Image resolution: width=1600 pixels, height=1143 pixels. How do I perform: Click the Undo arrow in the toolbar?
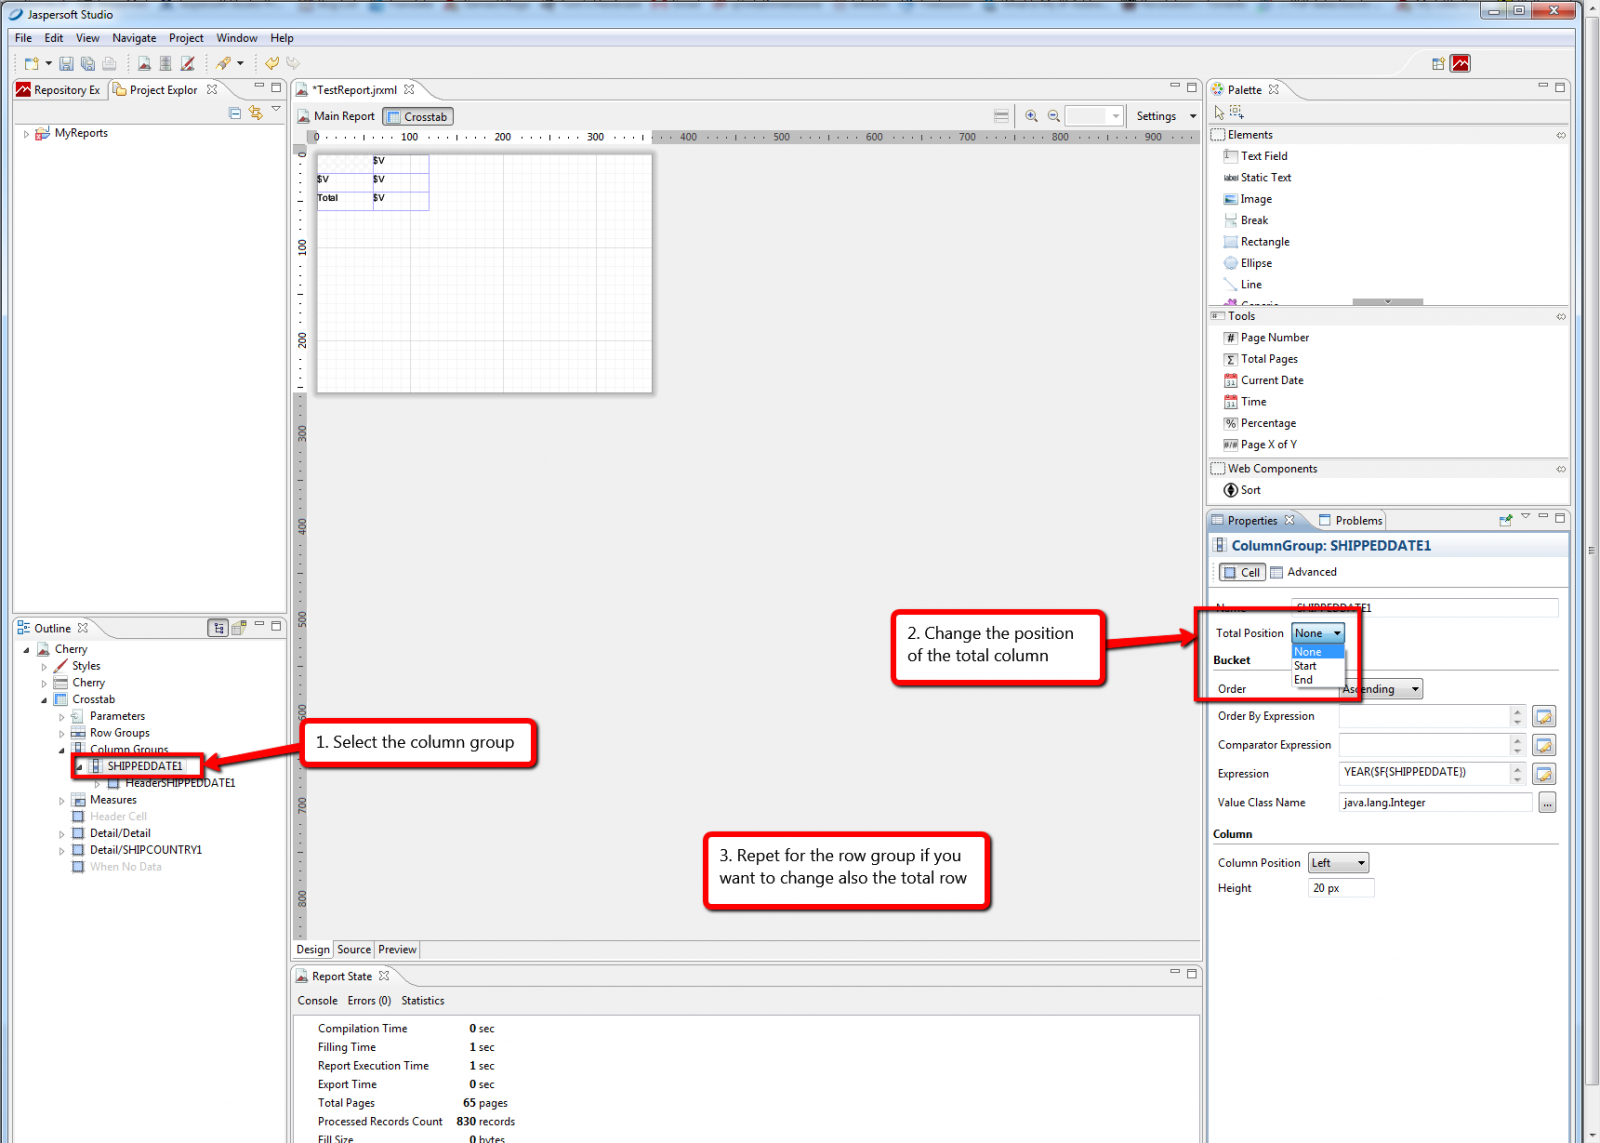click(x=272, y=63)
